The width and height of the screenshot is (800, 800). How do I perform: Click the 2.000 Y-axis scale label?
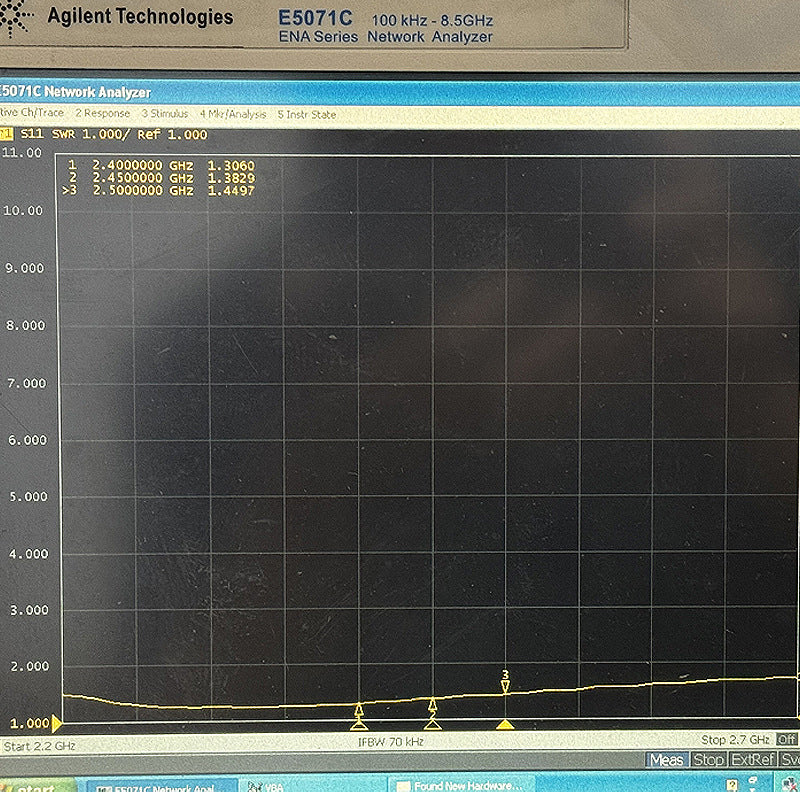click(x=30, y=666)
